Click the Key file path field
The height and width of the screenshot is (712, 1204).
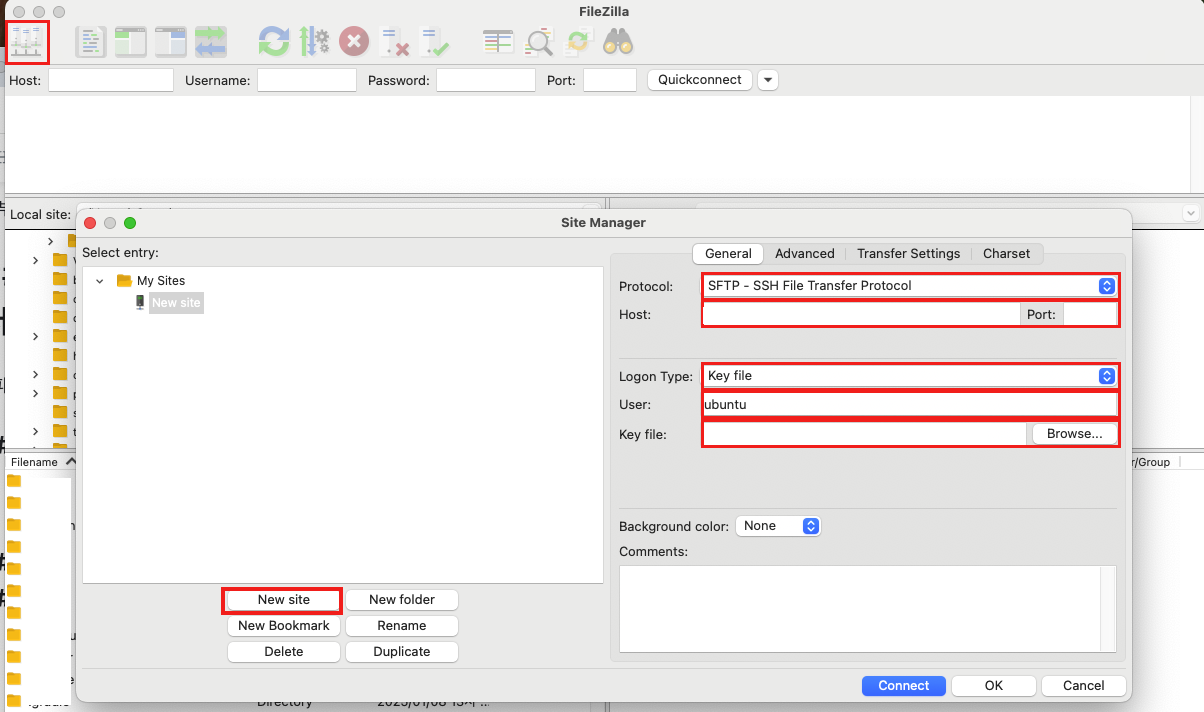(865, 434)
